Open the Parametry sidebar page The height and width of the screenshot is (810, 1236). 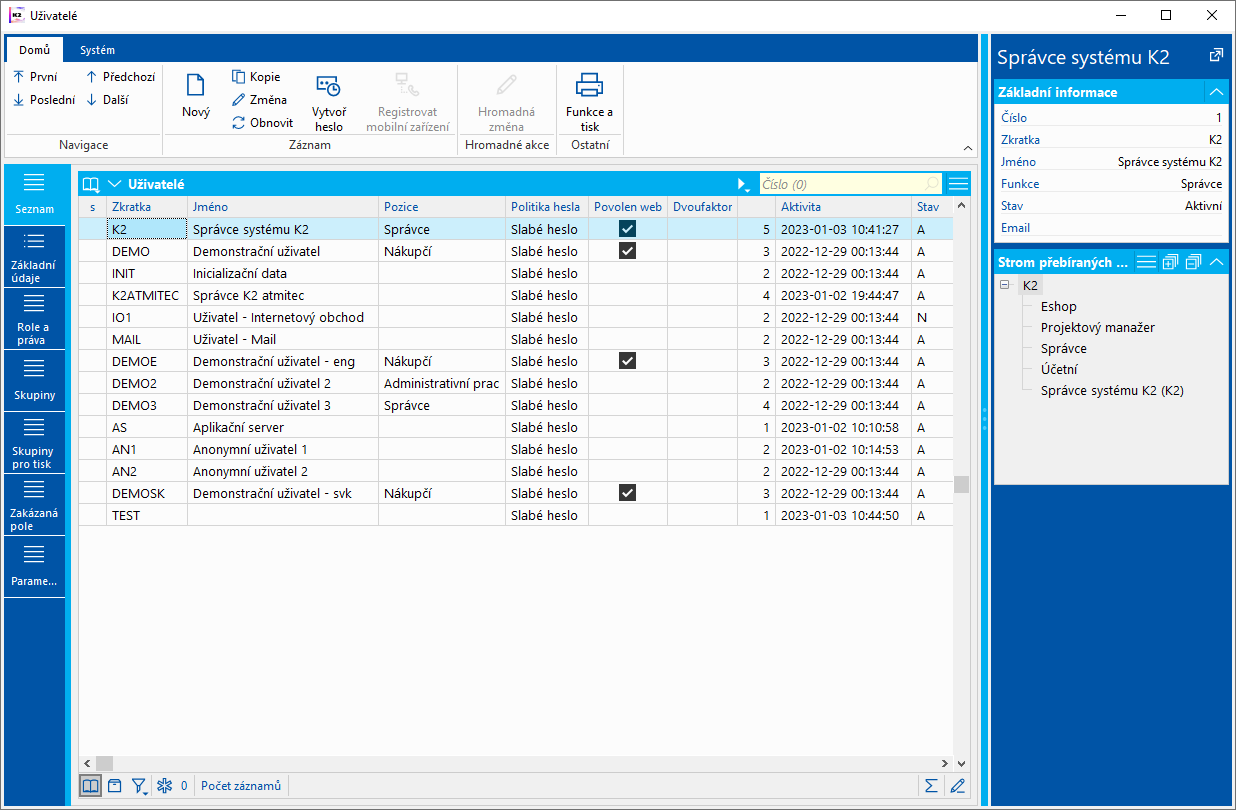35,567
